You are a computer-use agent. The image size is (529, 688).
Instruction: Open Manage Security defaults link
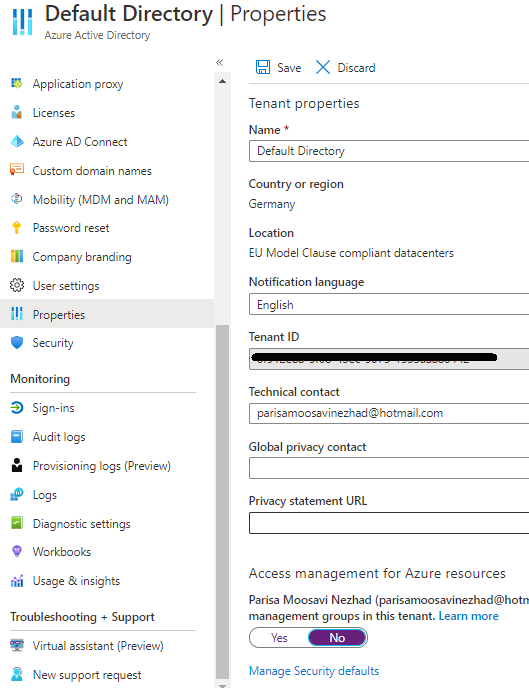click(x=314, y=670)
